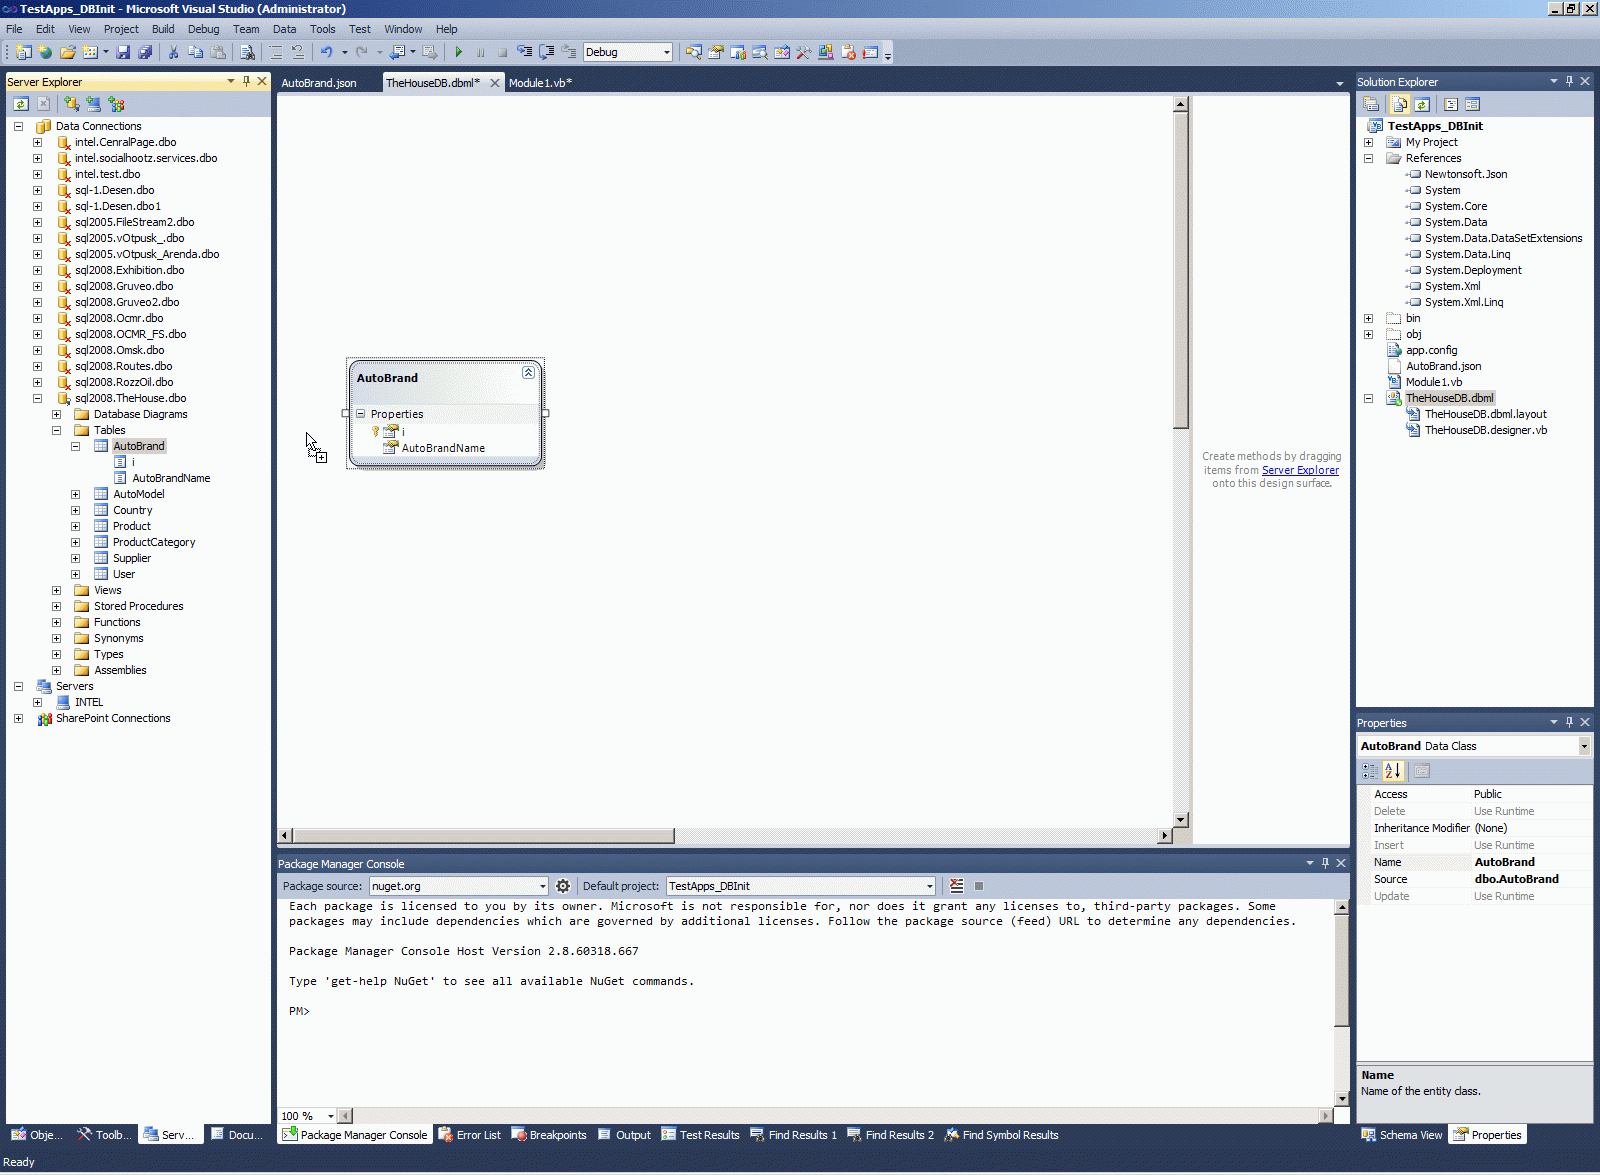Viewport: 1600px width, 1175px height.
Task: Open the Properties object selector dropdown
Action: 1584,746
